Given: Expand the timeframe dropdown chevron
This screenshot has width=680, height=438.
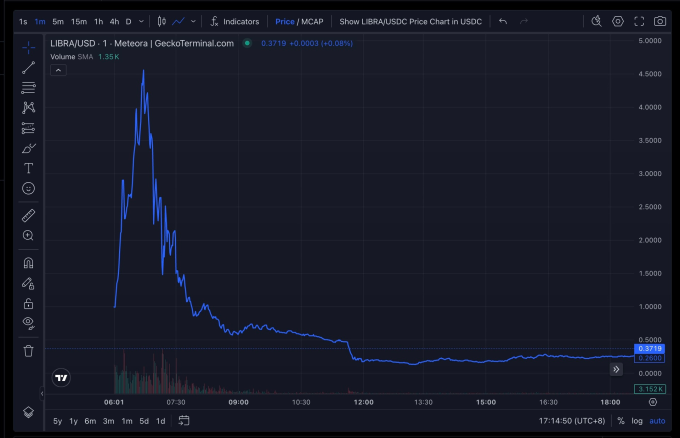Looking at the screenshot, I should click(x=141, y=21).
